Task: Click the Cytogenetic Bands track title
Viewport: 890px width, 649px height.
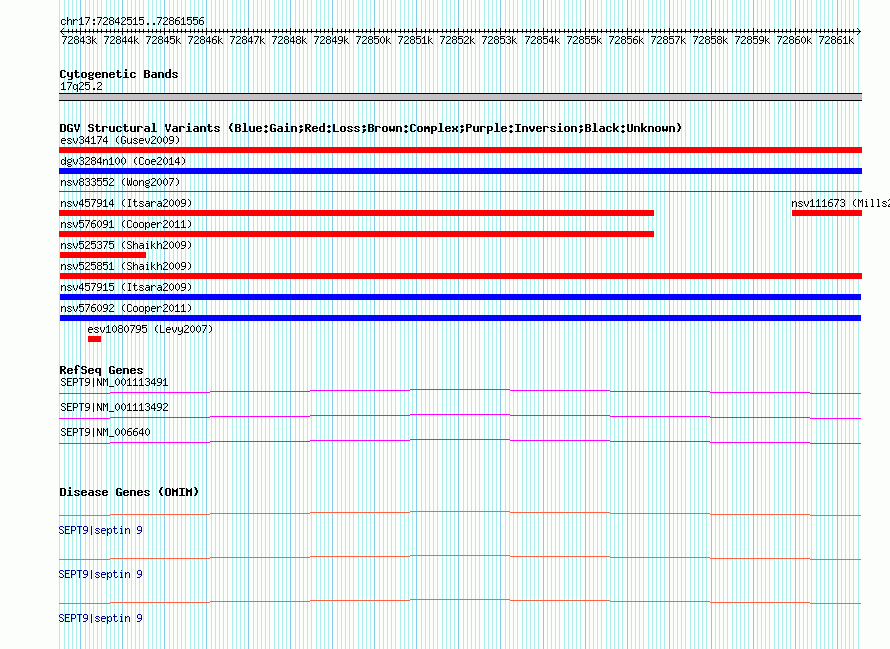Action: (x=119, y=74)
